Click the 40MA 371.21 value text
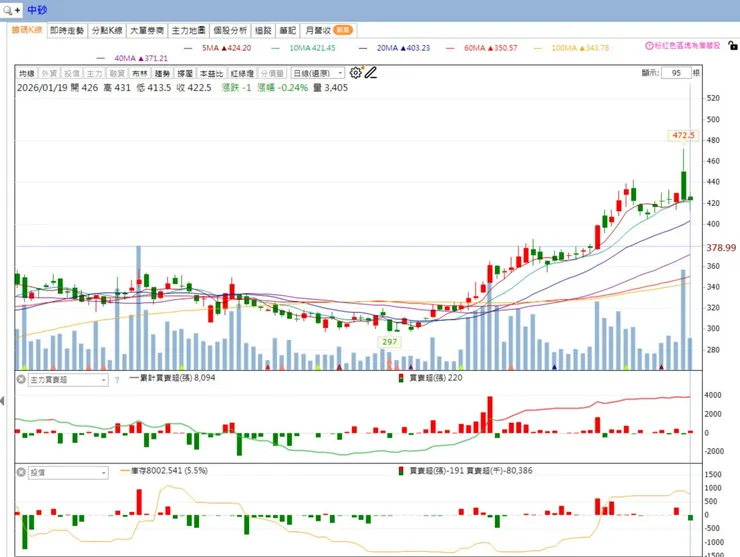The width and height of the screenshot is (740, 557). [x=141, y=59]
